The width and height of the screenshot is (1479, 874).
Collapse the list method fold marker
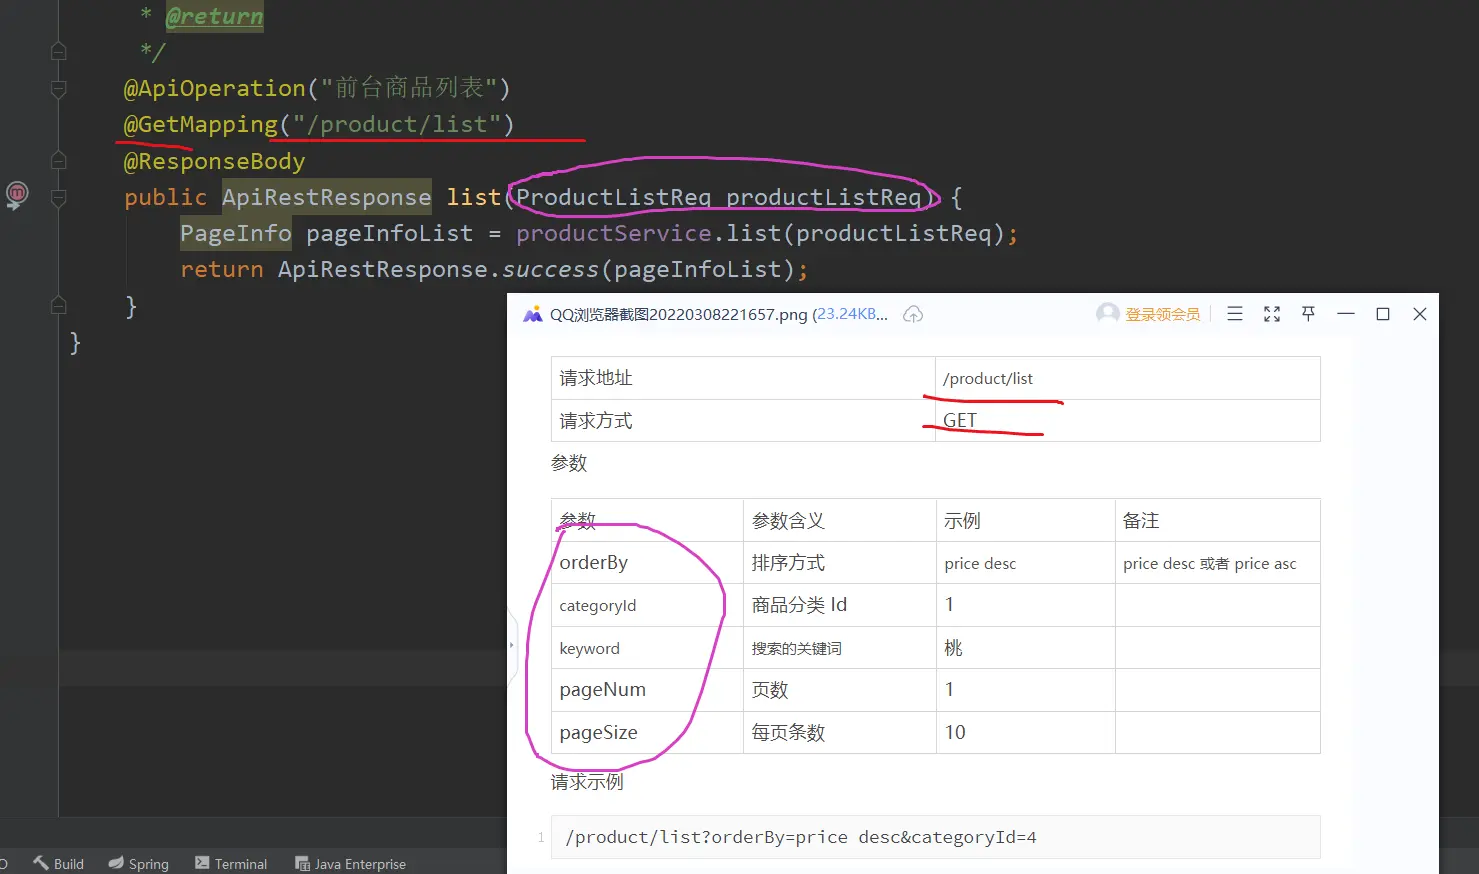point(58,198)
